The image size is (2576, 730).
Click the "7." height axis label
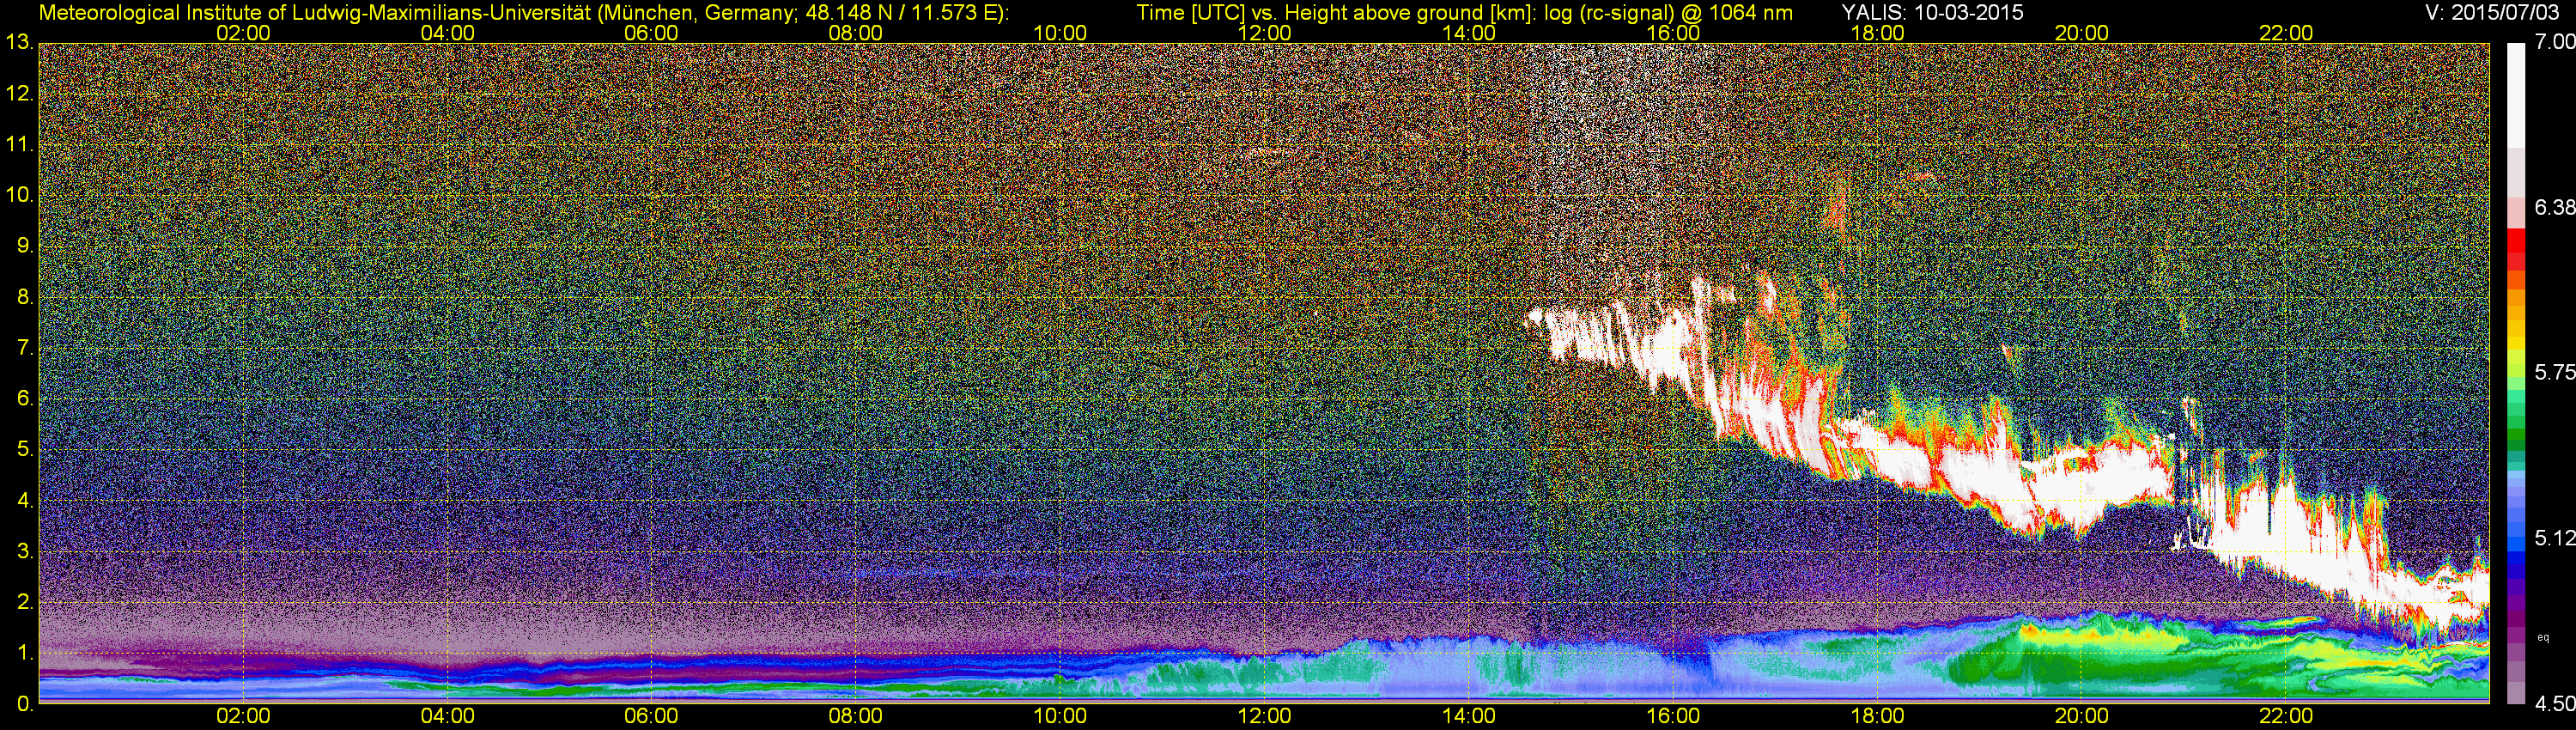(24, 348)
